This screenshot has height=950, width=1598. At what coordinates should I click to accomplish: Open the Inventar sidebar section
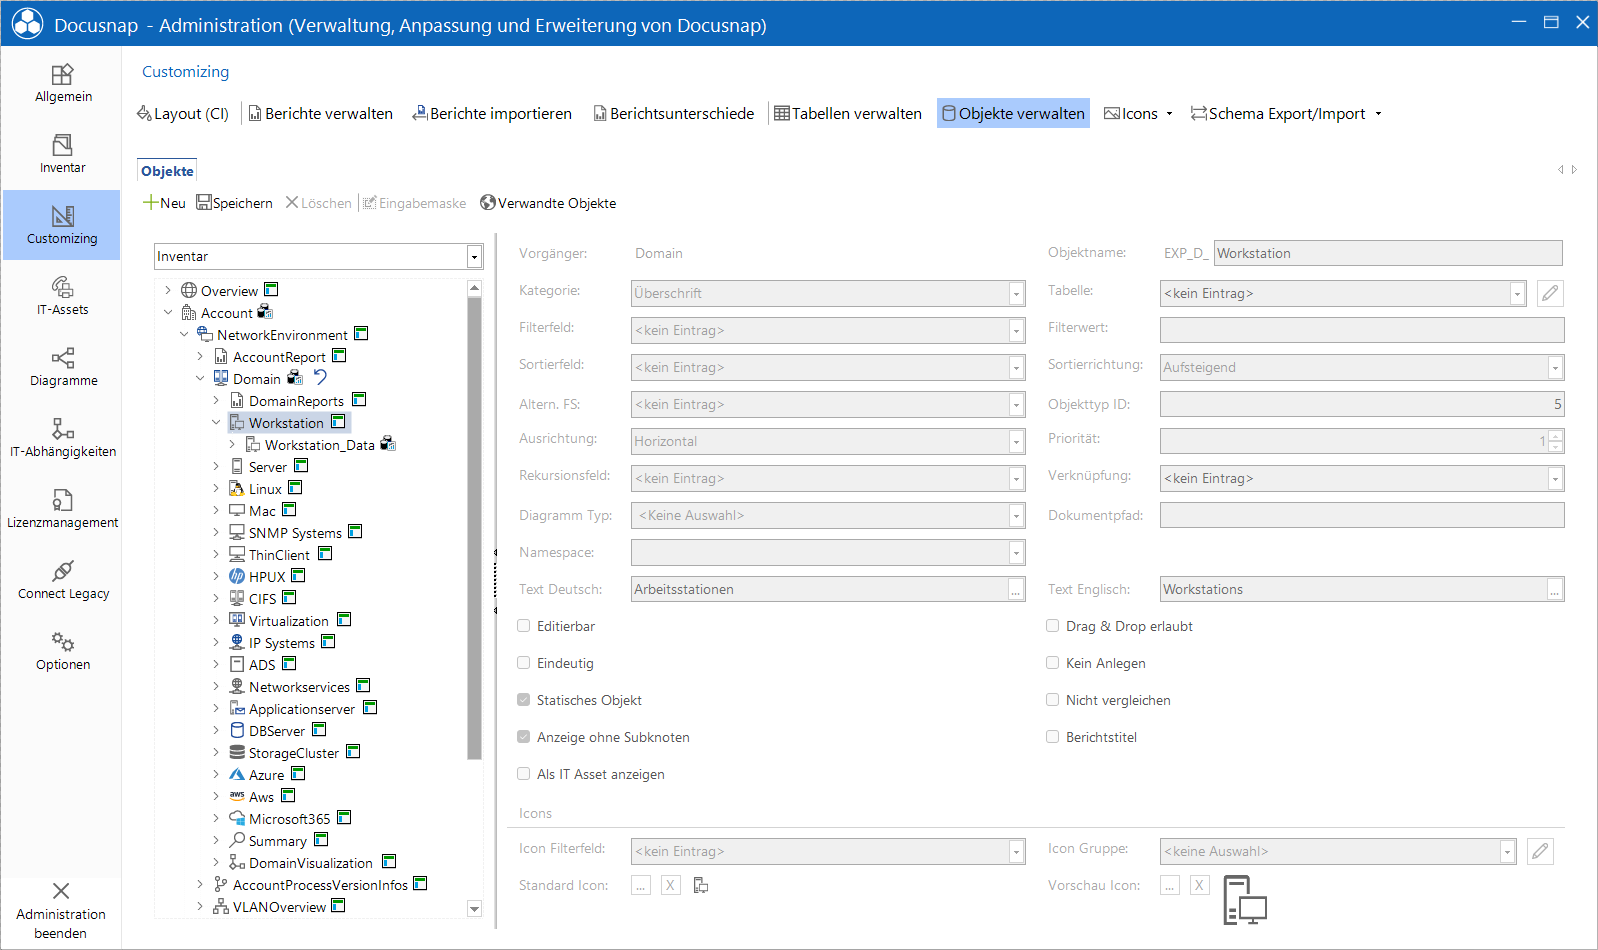click(62, 154)
